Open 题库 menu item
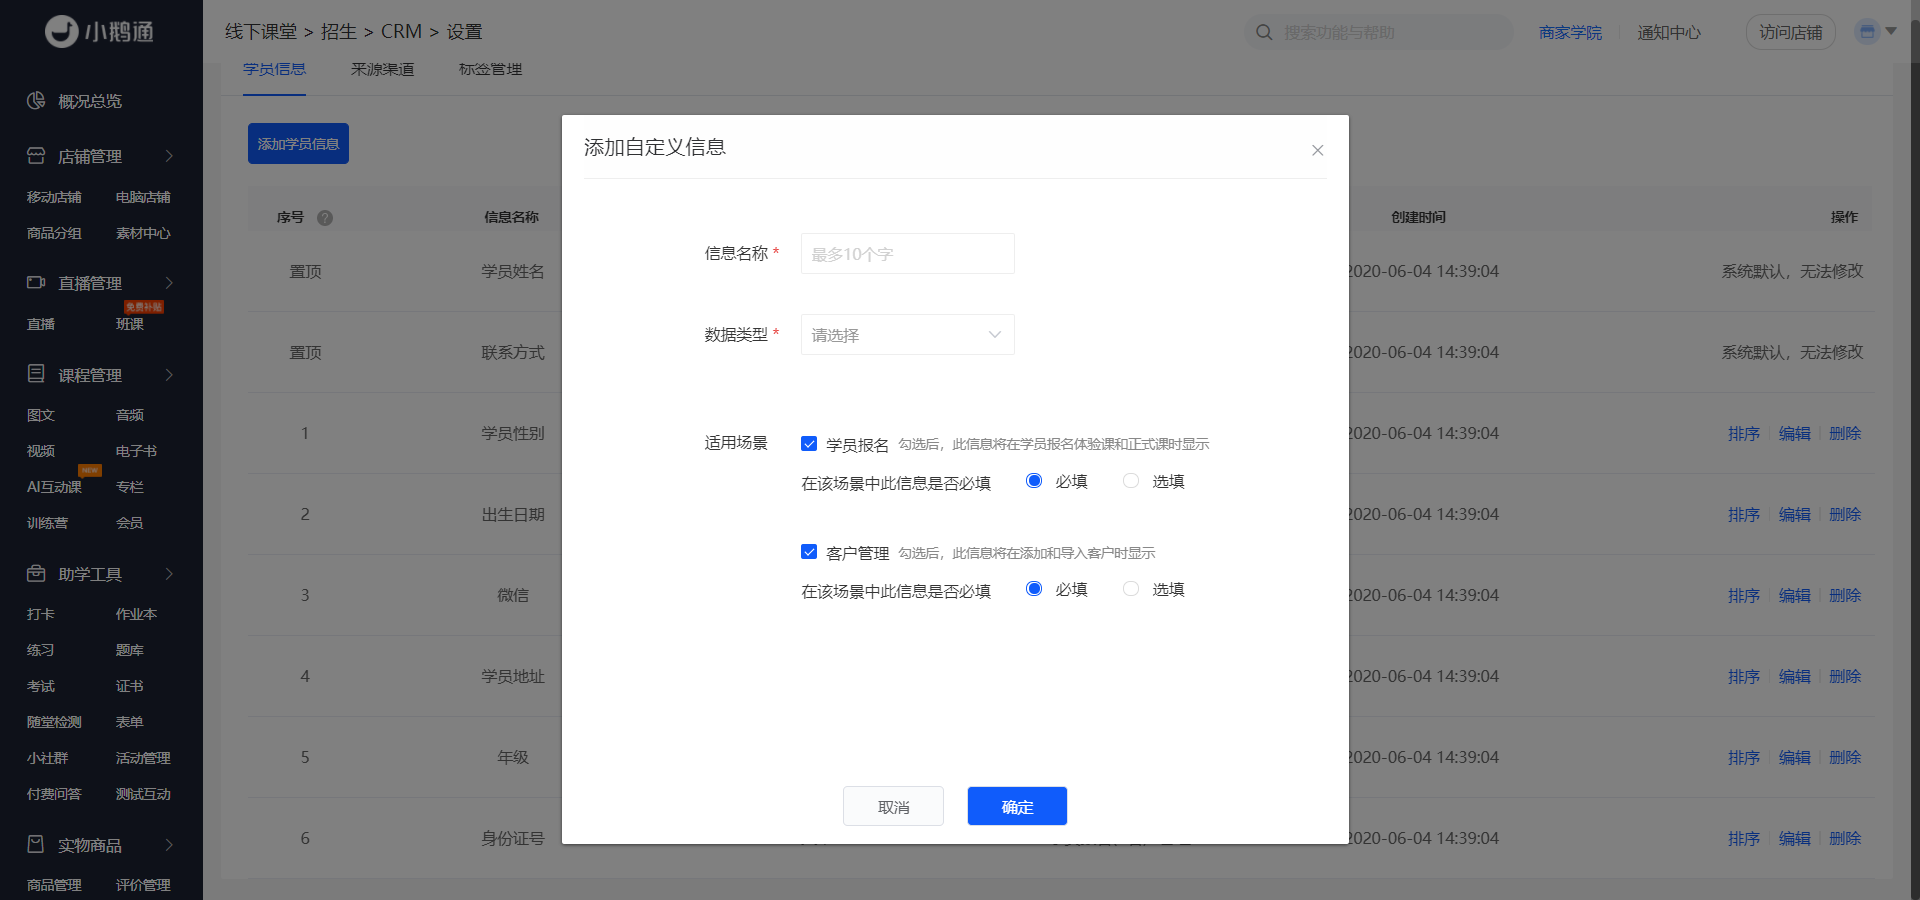Image resolution: width=1920 pixels, height=900 pixels. tap(130, 650)
